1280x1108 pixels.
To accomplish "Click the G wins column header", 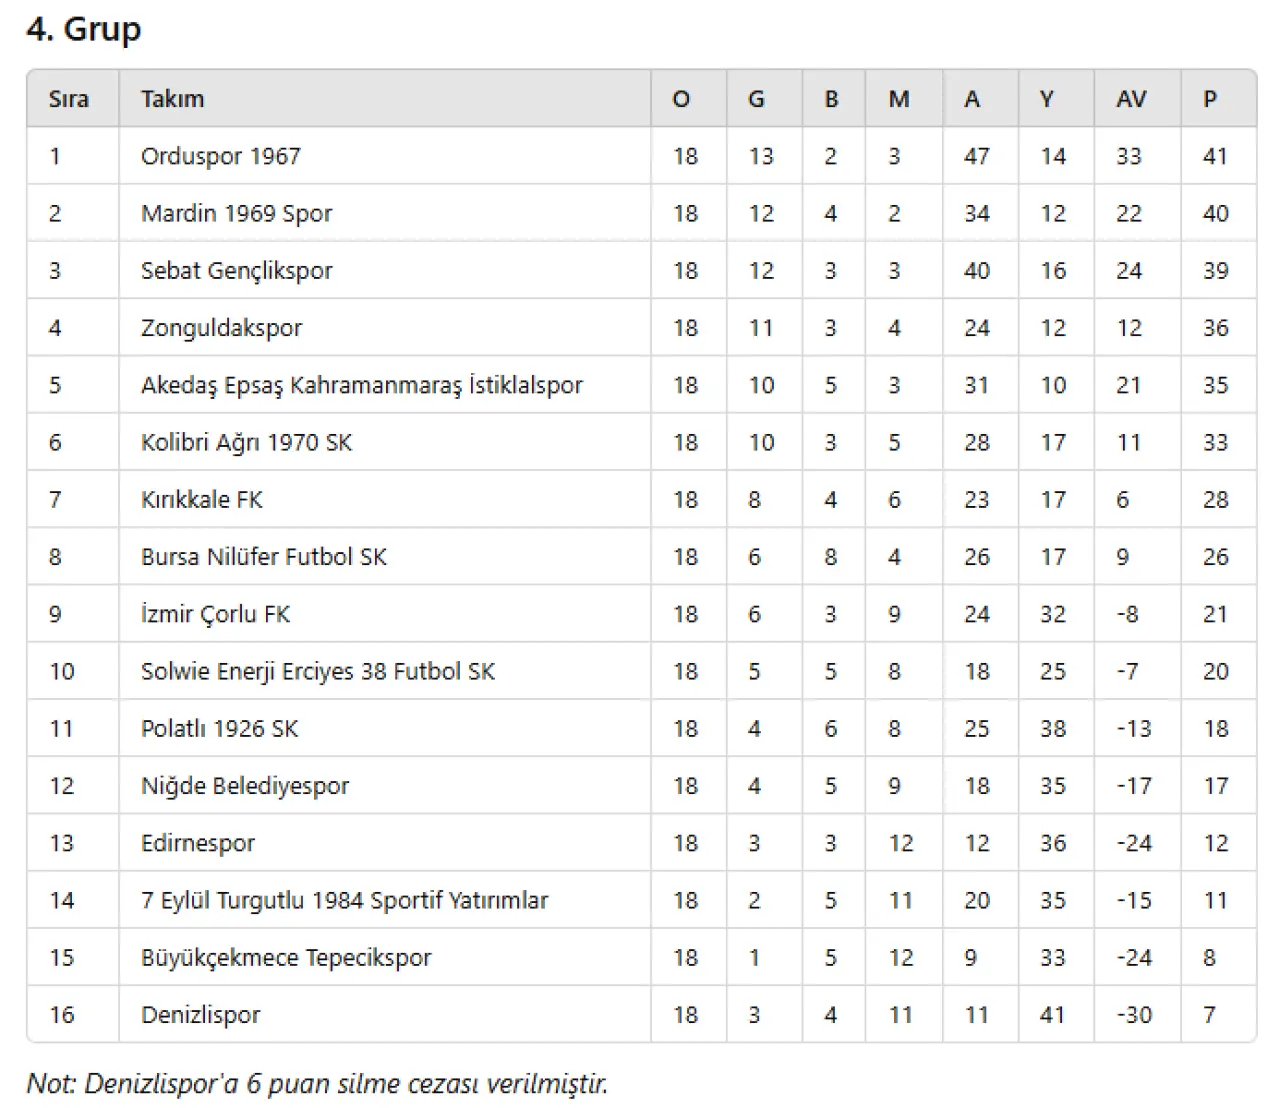I will (756, 99).
